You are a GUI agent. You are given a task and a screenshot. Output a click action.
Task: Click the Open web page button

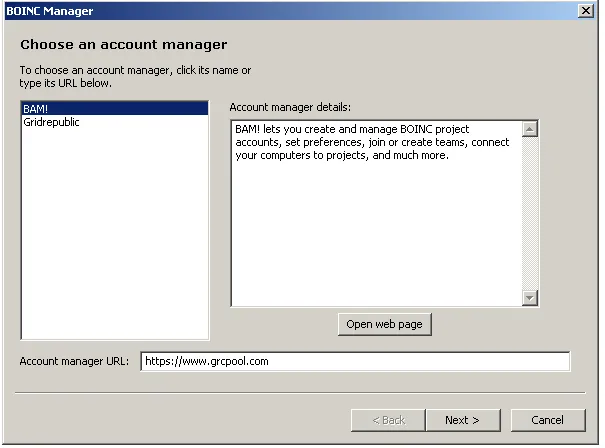(384, 324)
